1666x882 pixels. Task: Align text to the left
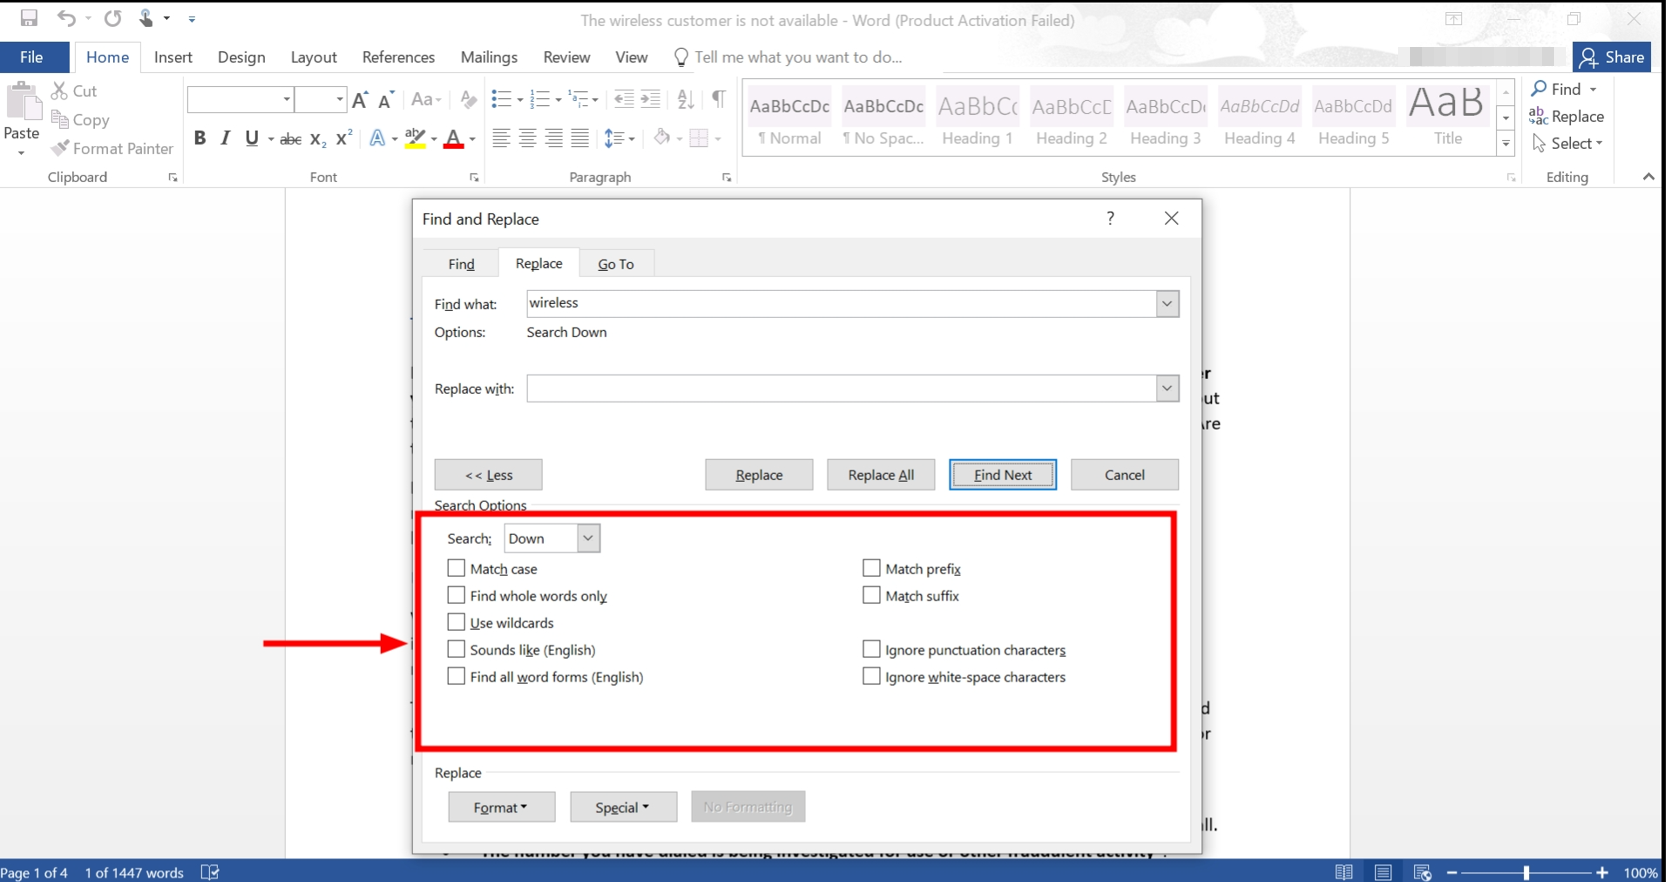point(501,138)
